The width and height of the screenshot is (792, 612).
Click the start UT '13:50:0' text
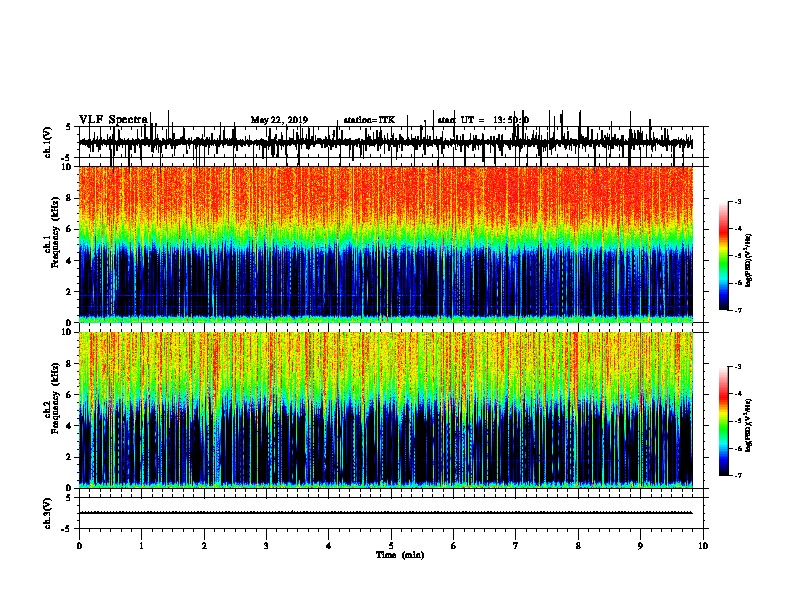coord(511,120)
